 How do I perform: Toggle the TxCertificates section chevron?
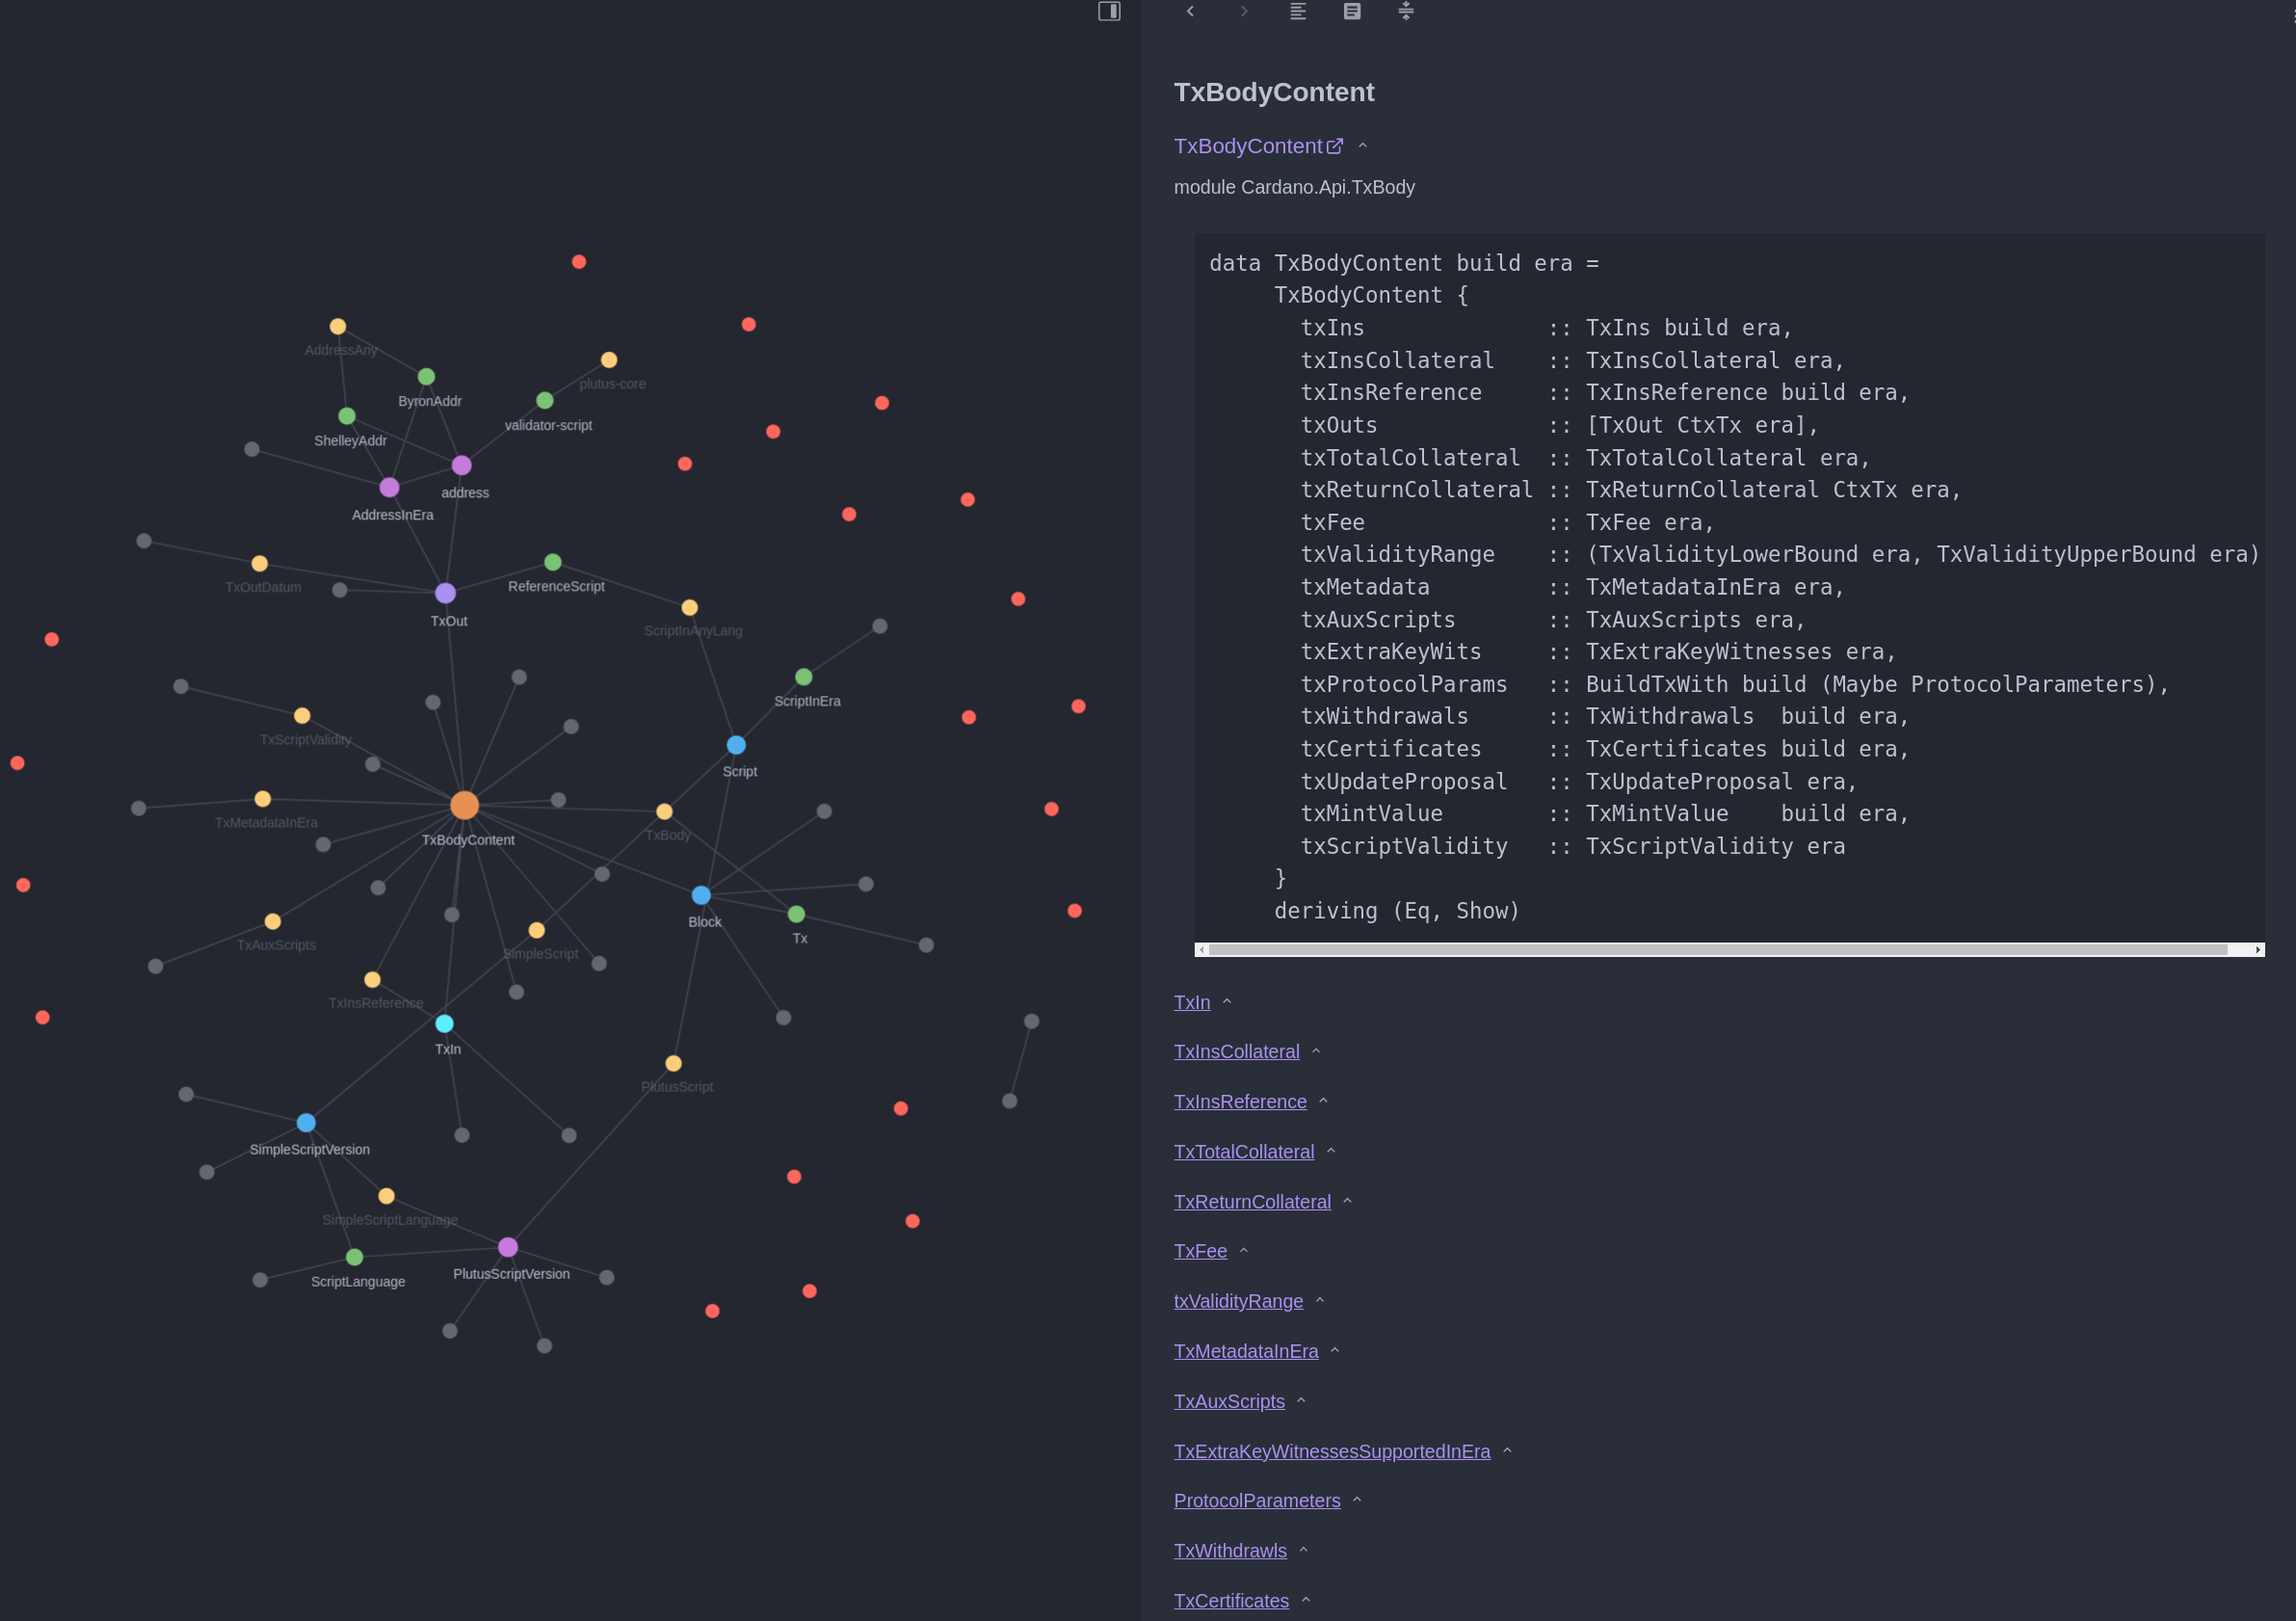(x=1306, y=1600)
